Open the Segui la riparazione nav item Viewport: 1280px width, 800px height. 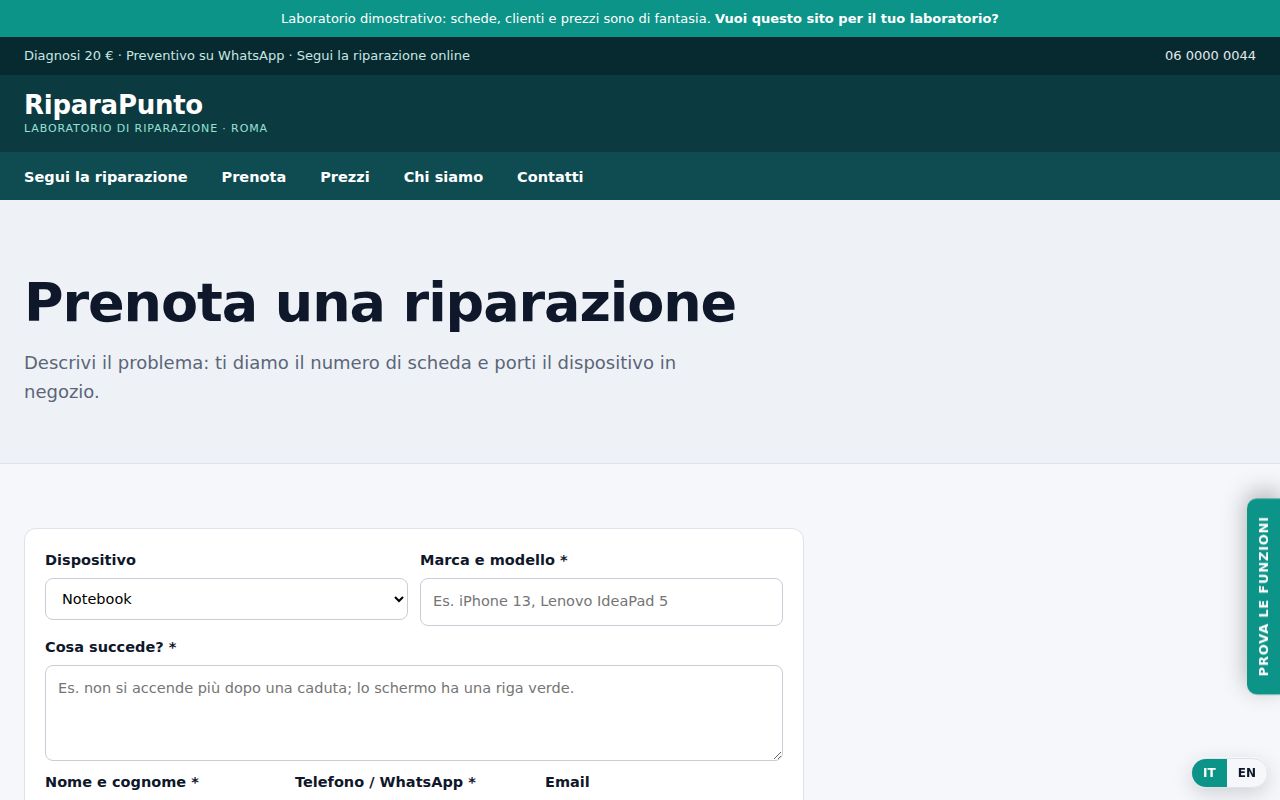click(106, 177)
